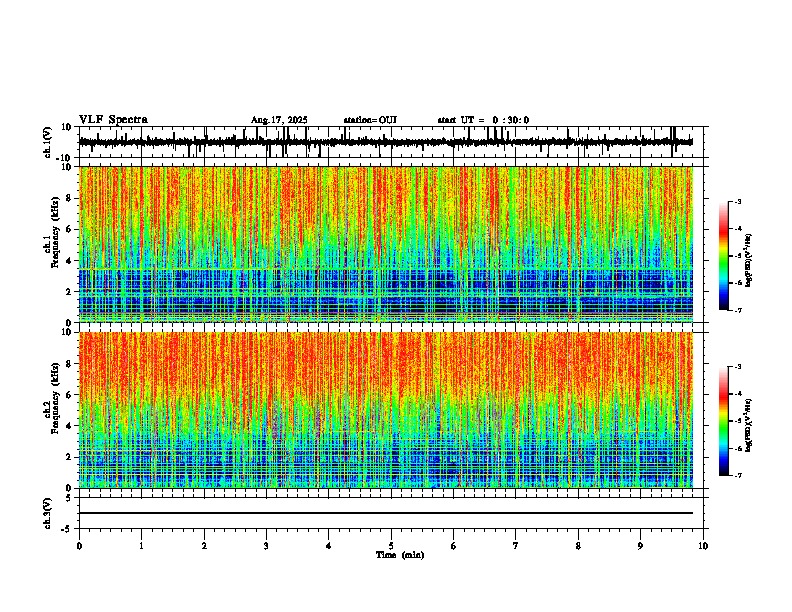This screenshot has width=792, height=612.
Task: Click the ch.1 spectrogram color scale bar
Action: (724, 256)
